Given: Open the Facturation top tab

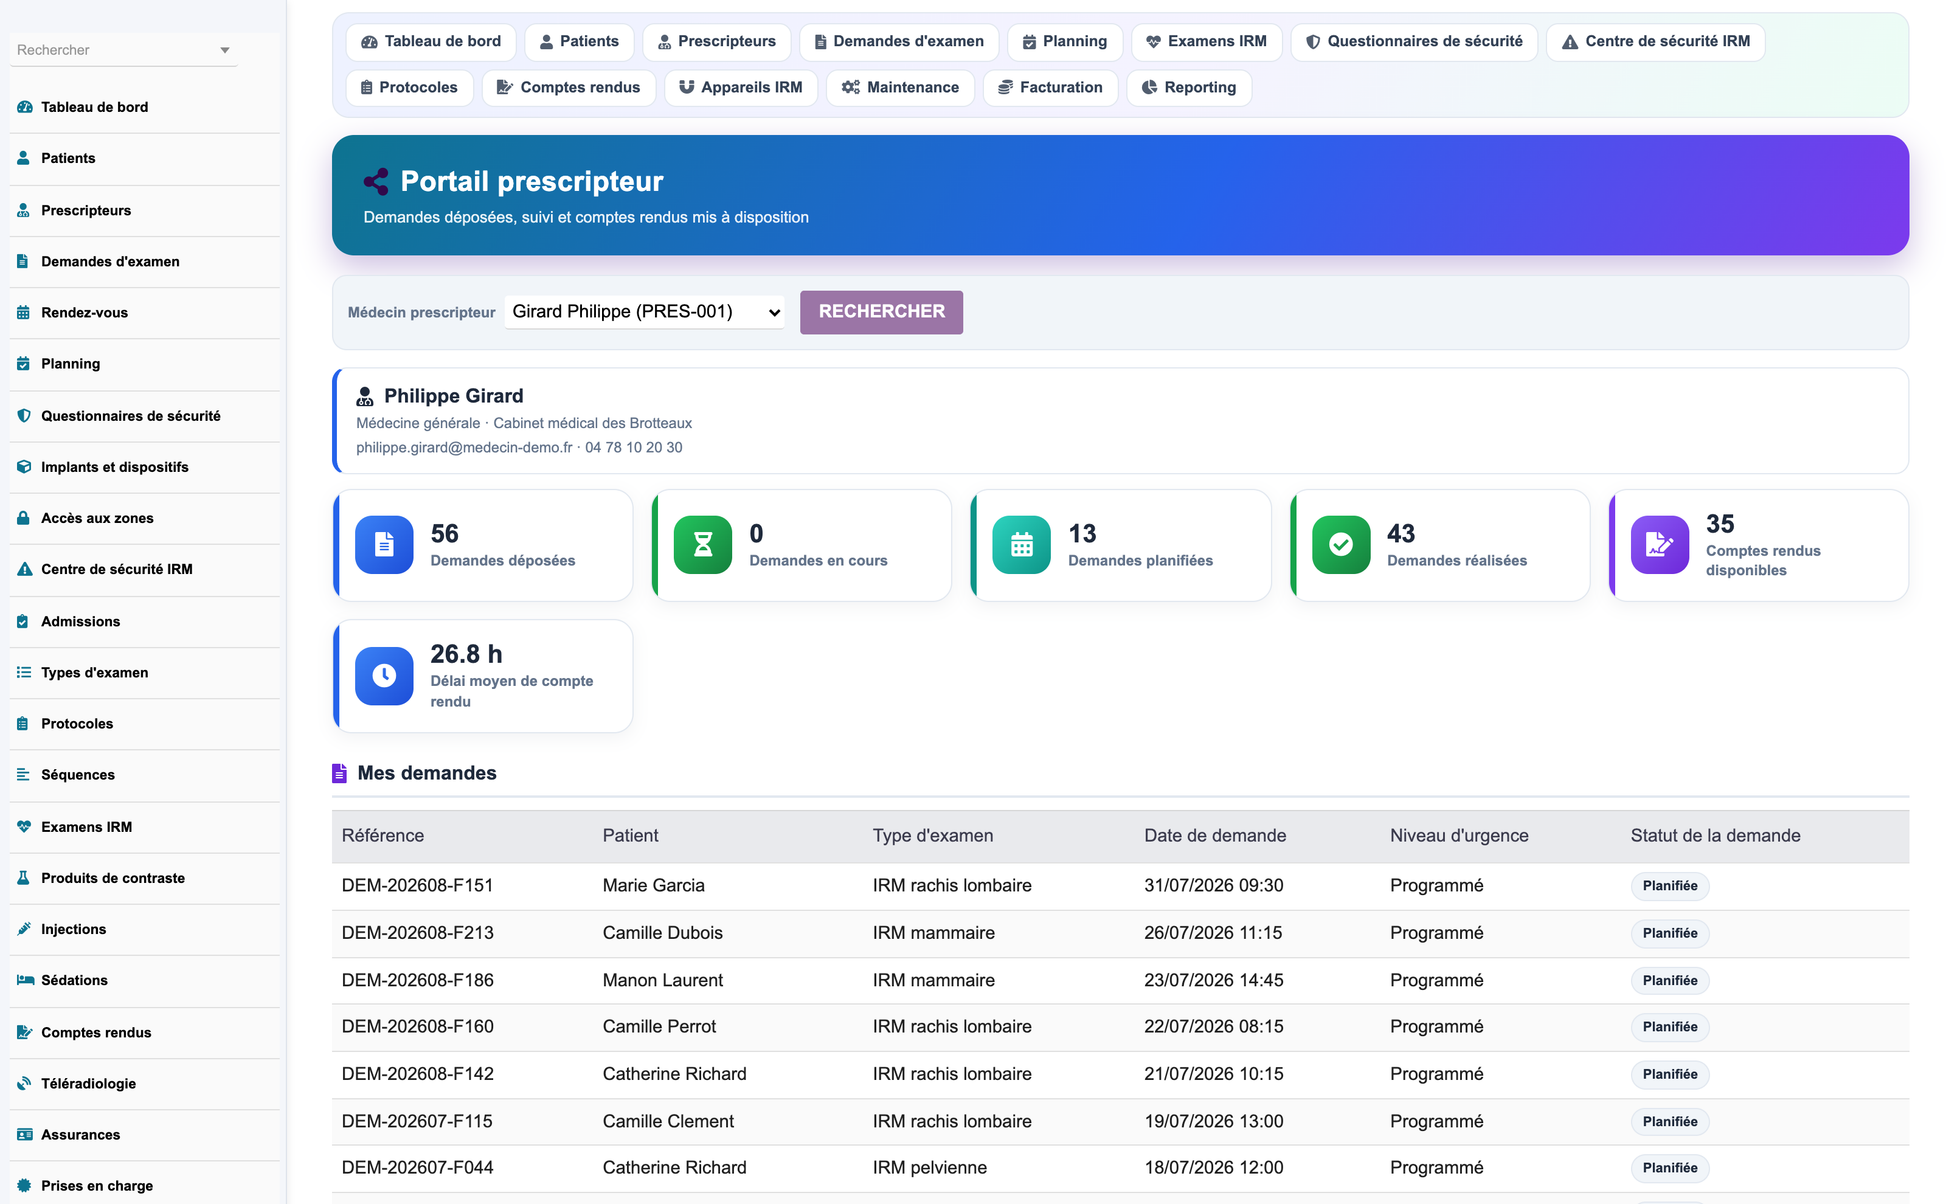Looking at the screenshot, I should click(x=1050, y=87).
